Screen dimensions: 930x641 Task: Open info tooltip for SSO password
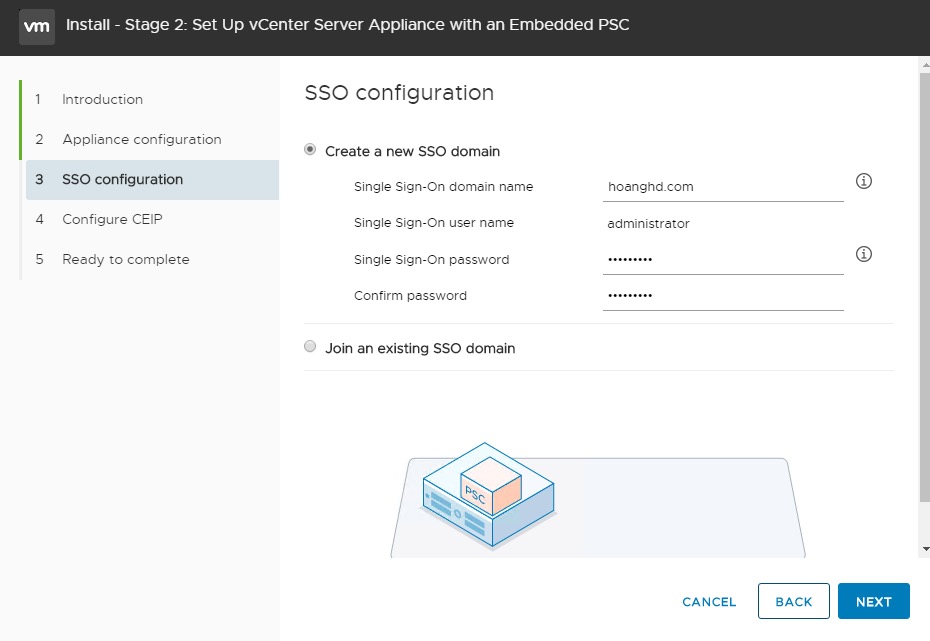(864, 254)
